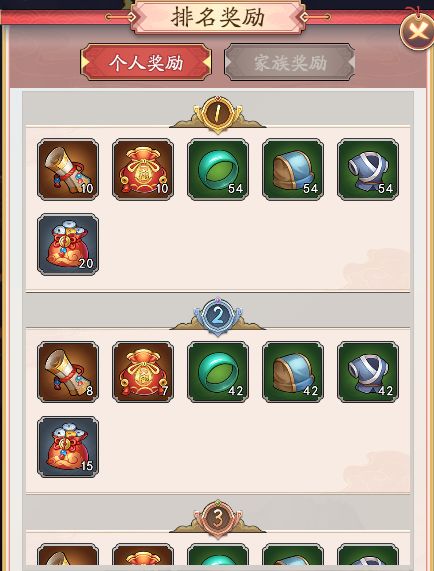Tap rank 1 scroll reward with 10

[68, 169]
